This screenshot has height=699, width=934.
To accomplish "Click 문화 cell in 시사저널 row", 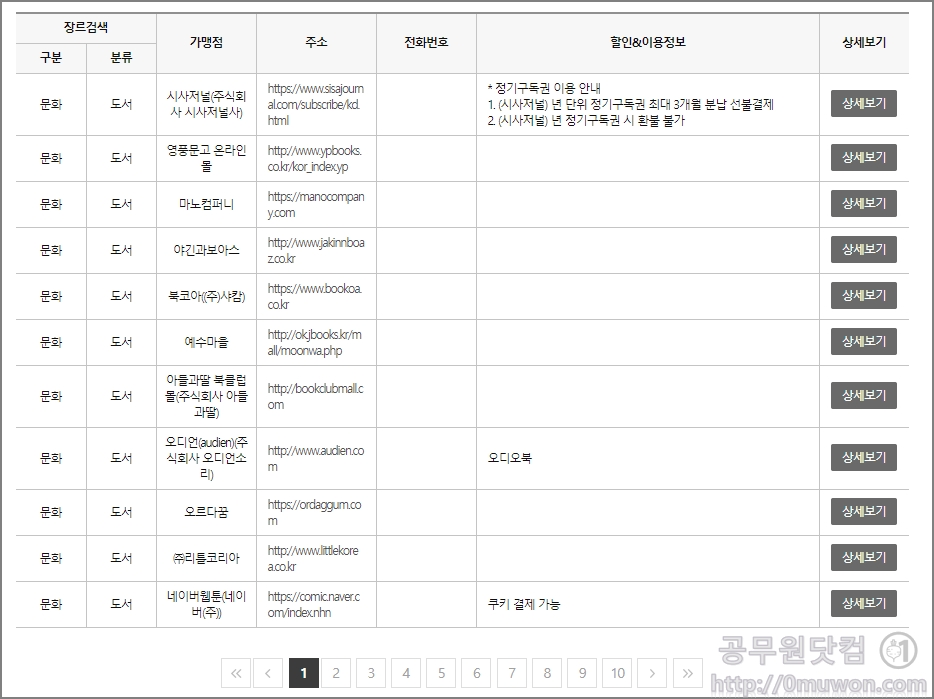I will point(51,104).
